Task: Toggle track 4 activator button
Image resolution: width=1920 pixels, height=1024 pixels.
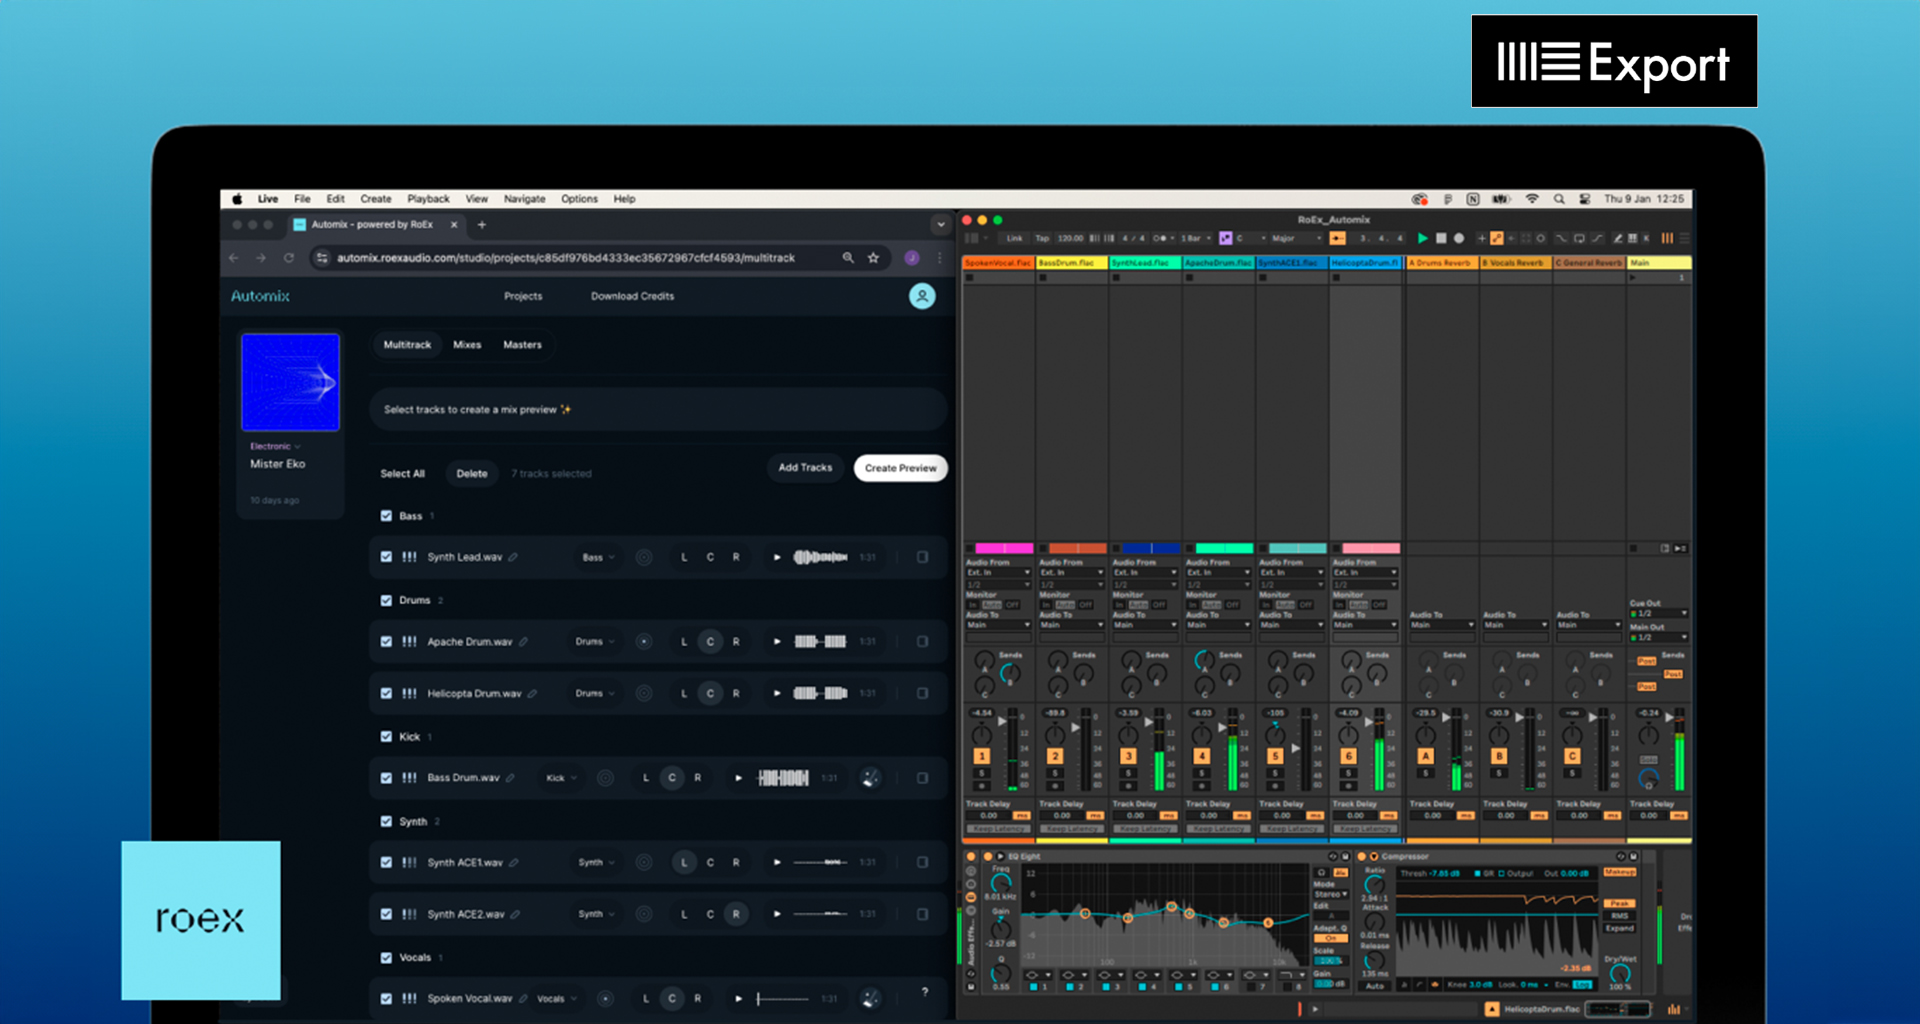Action: [1201, 756]
